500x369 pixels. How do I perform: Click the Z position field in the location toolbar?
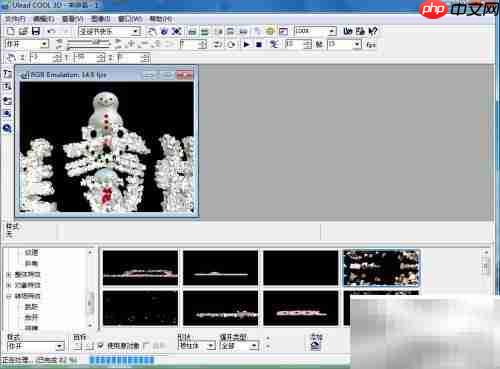(x=133, y=58)
